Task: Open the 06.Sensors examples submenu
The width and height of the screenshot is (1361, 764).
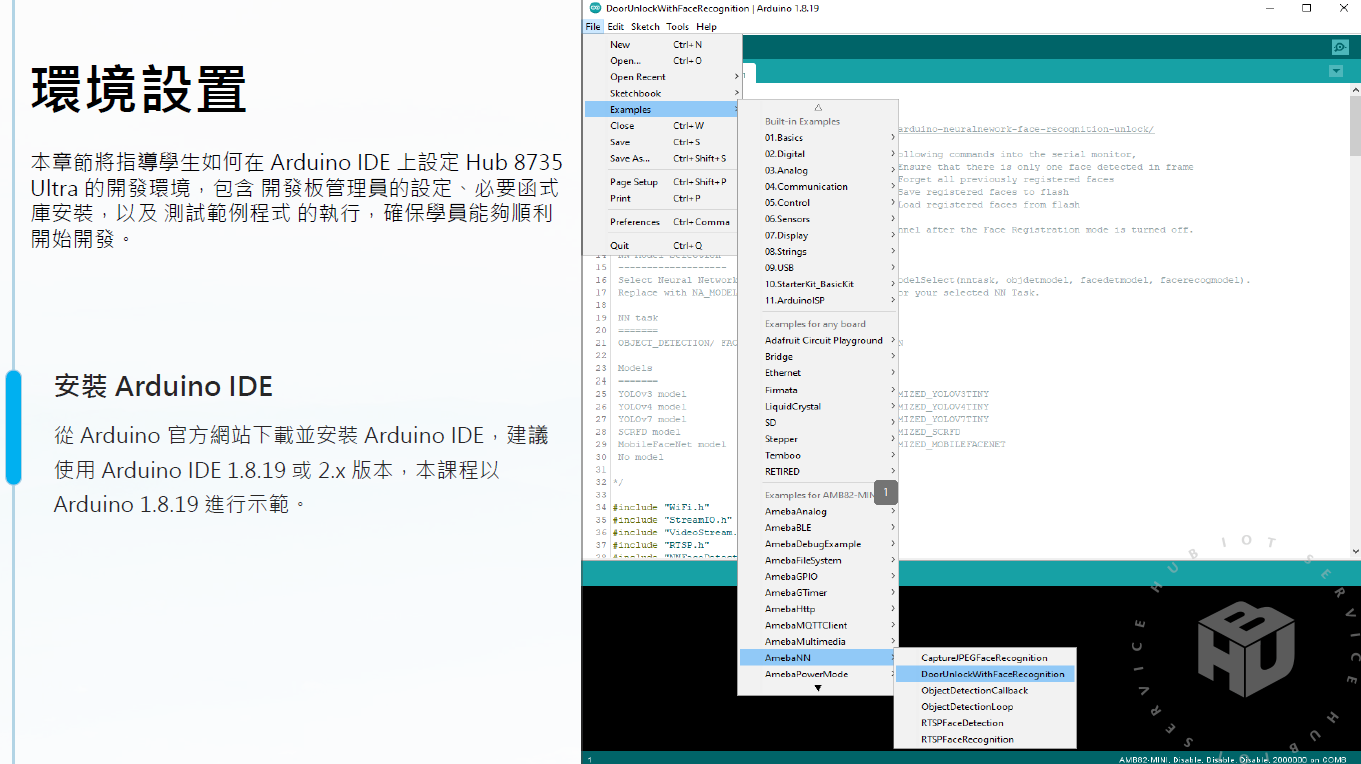Action: [x=818, y=219]
